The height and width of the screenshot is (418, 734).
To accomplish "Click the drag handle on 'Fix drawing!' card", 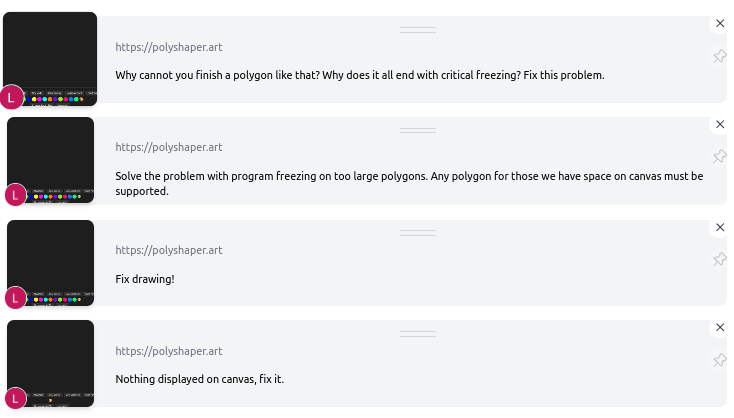I will [418, 233].
